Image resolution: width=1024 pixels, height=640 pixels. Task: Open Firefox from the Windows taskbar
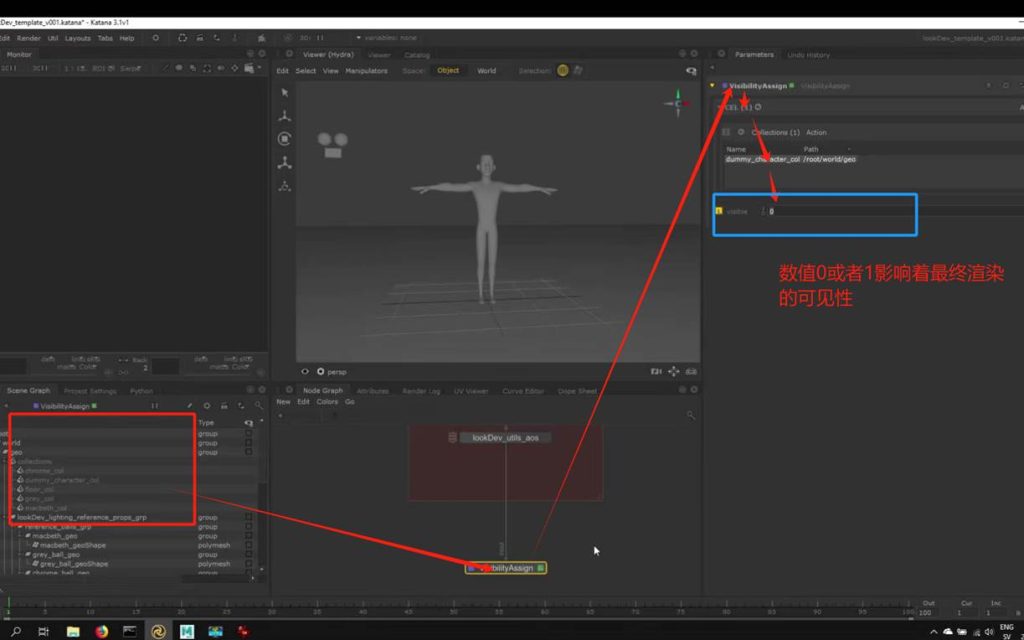102,631
